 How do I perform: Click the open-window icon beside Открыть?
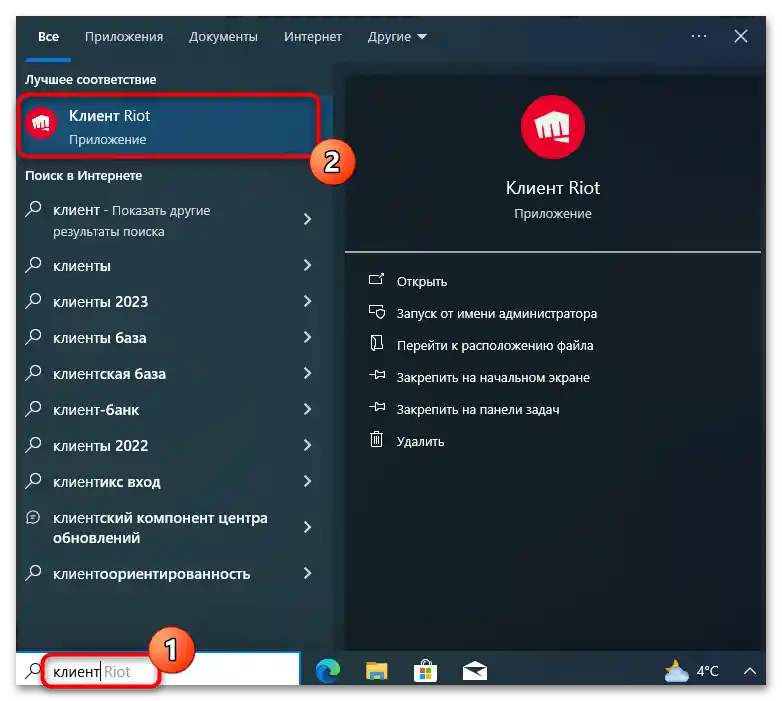coord(377,279)
